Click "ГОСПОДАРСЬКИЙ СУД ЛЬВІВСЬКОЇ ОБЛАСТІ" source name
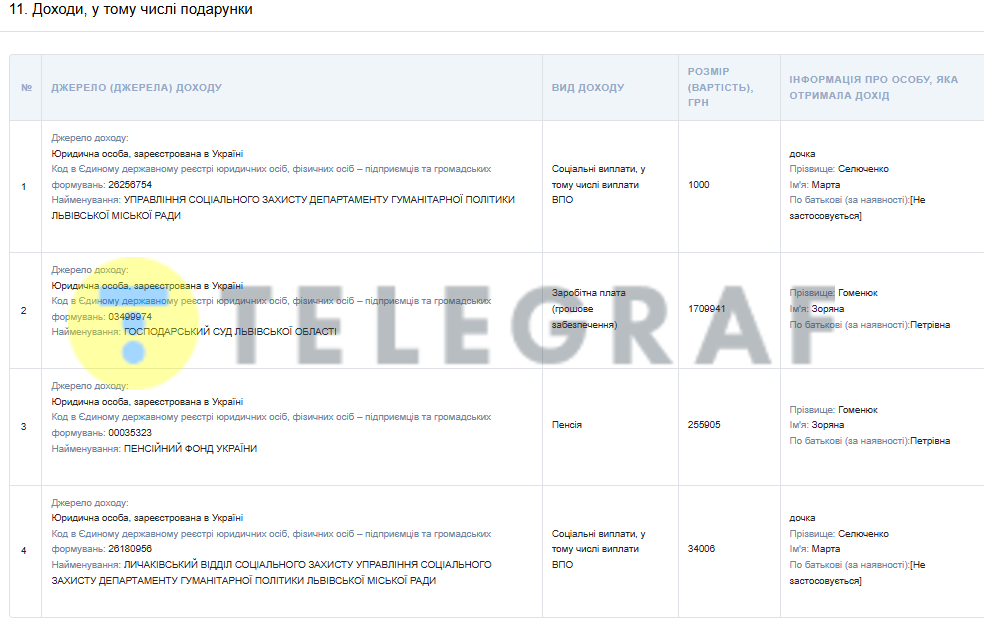The image size is (984, 633). 230,332
